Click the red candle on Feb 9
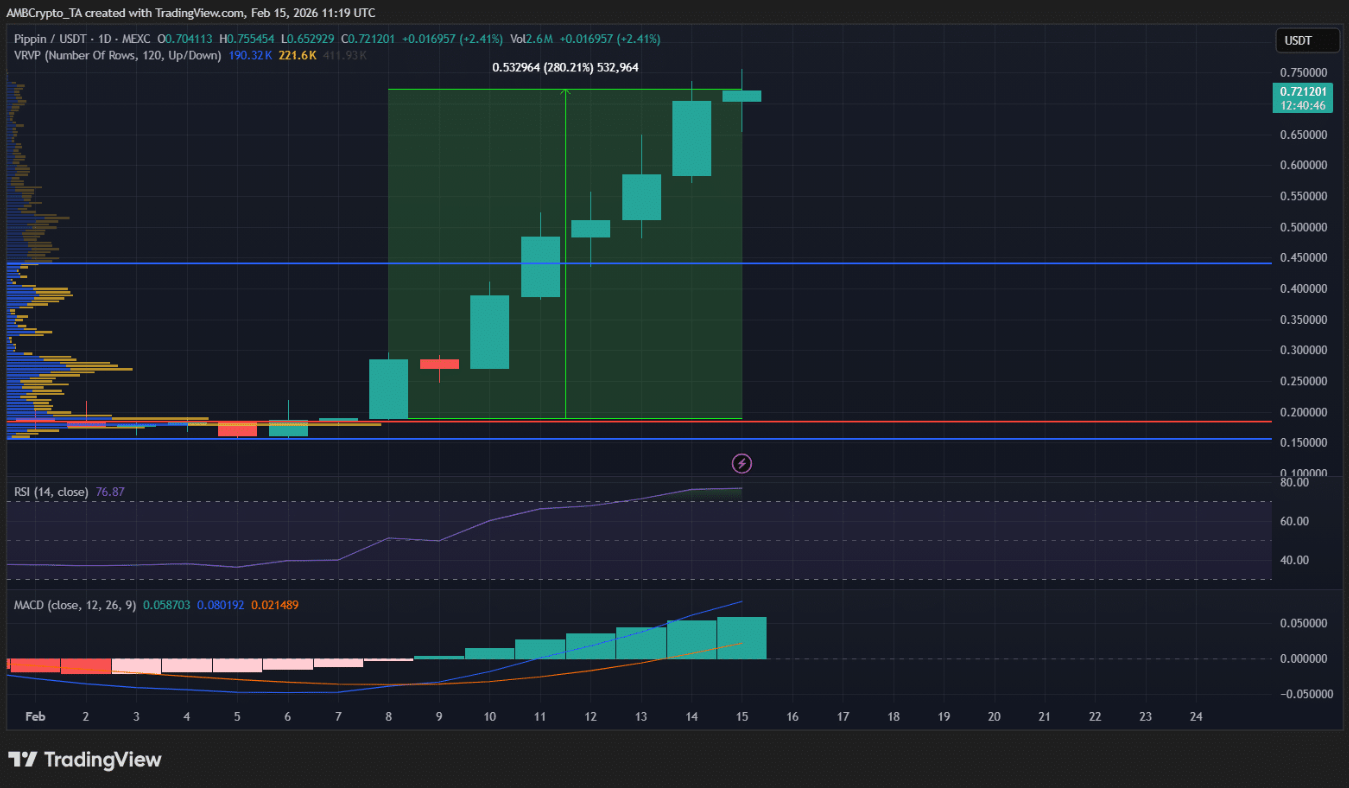Screen dimensions: 1349x788 point(439,364)
